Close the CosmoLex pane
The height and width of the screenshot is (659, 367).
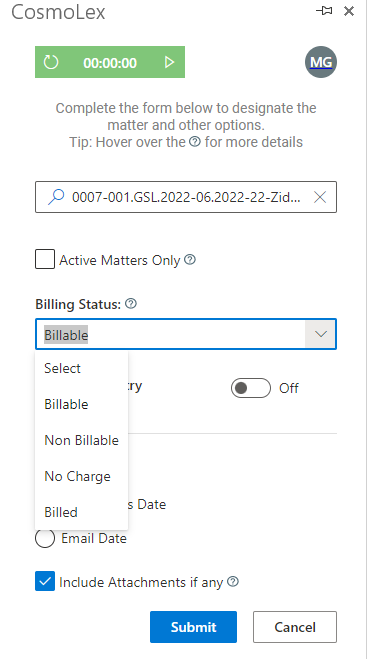point(349,11)
